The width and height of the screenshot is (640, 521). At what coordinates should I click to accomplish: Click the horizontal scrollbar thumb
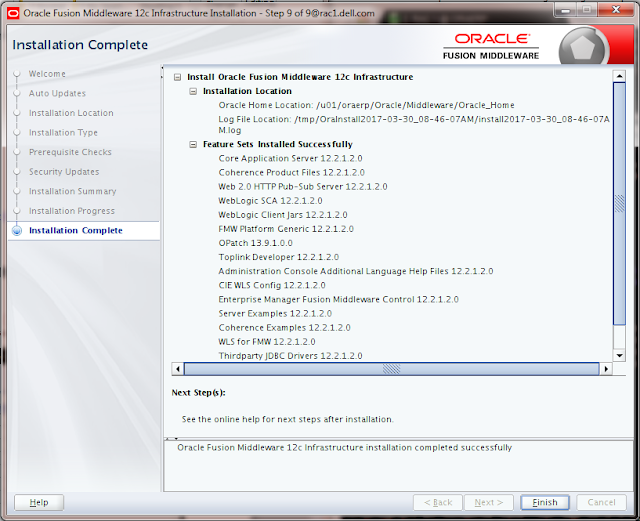pos(391,369)
